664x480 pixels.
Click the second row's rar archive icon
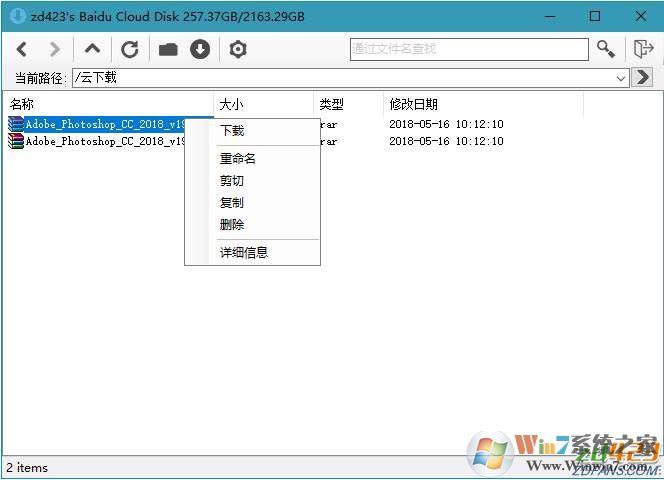(x=16, y=141)
